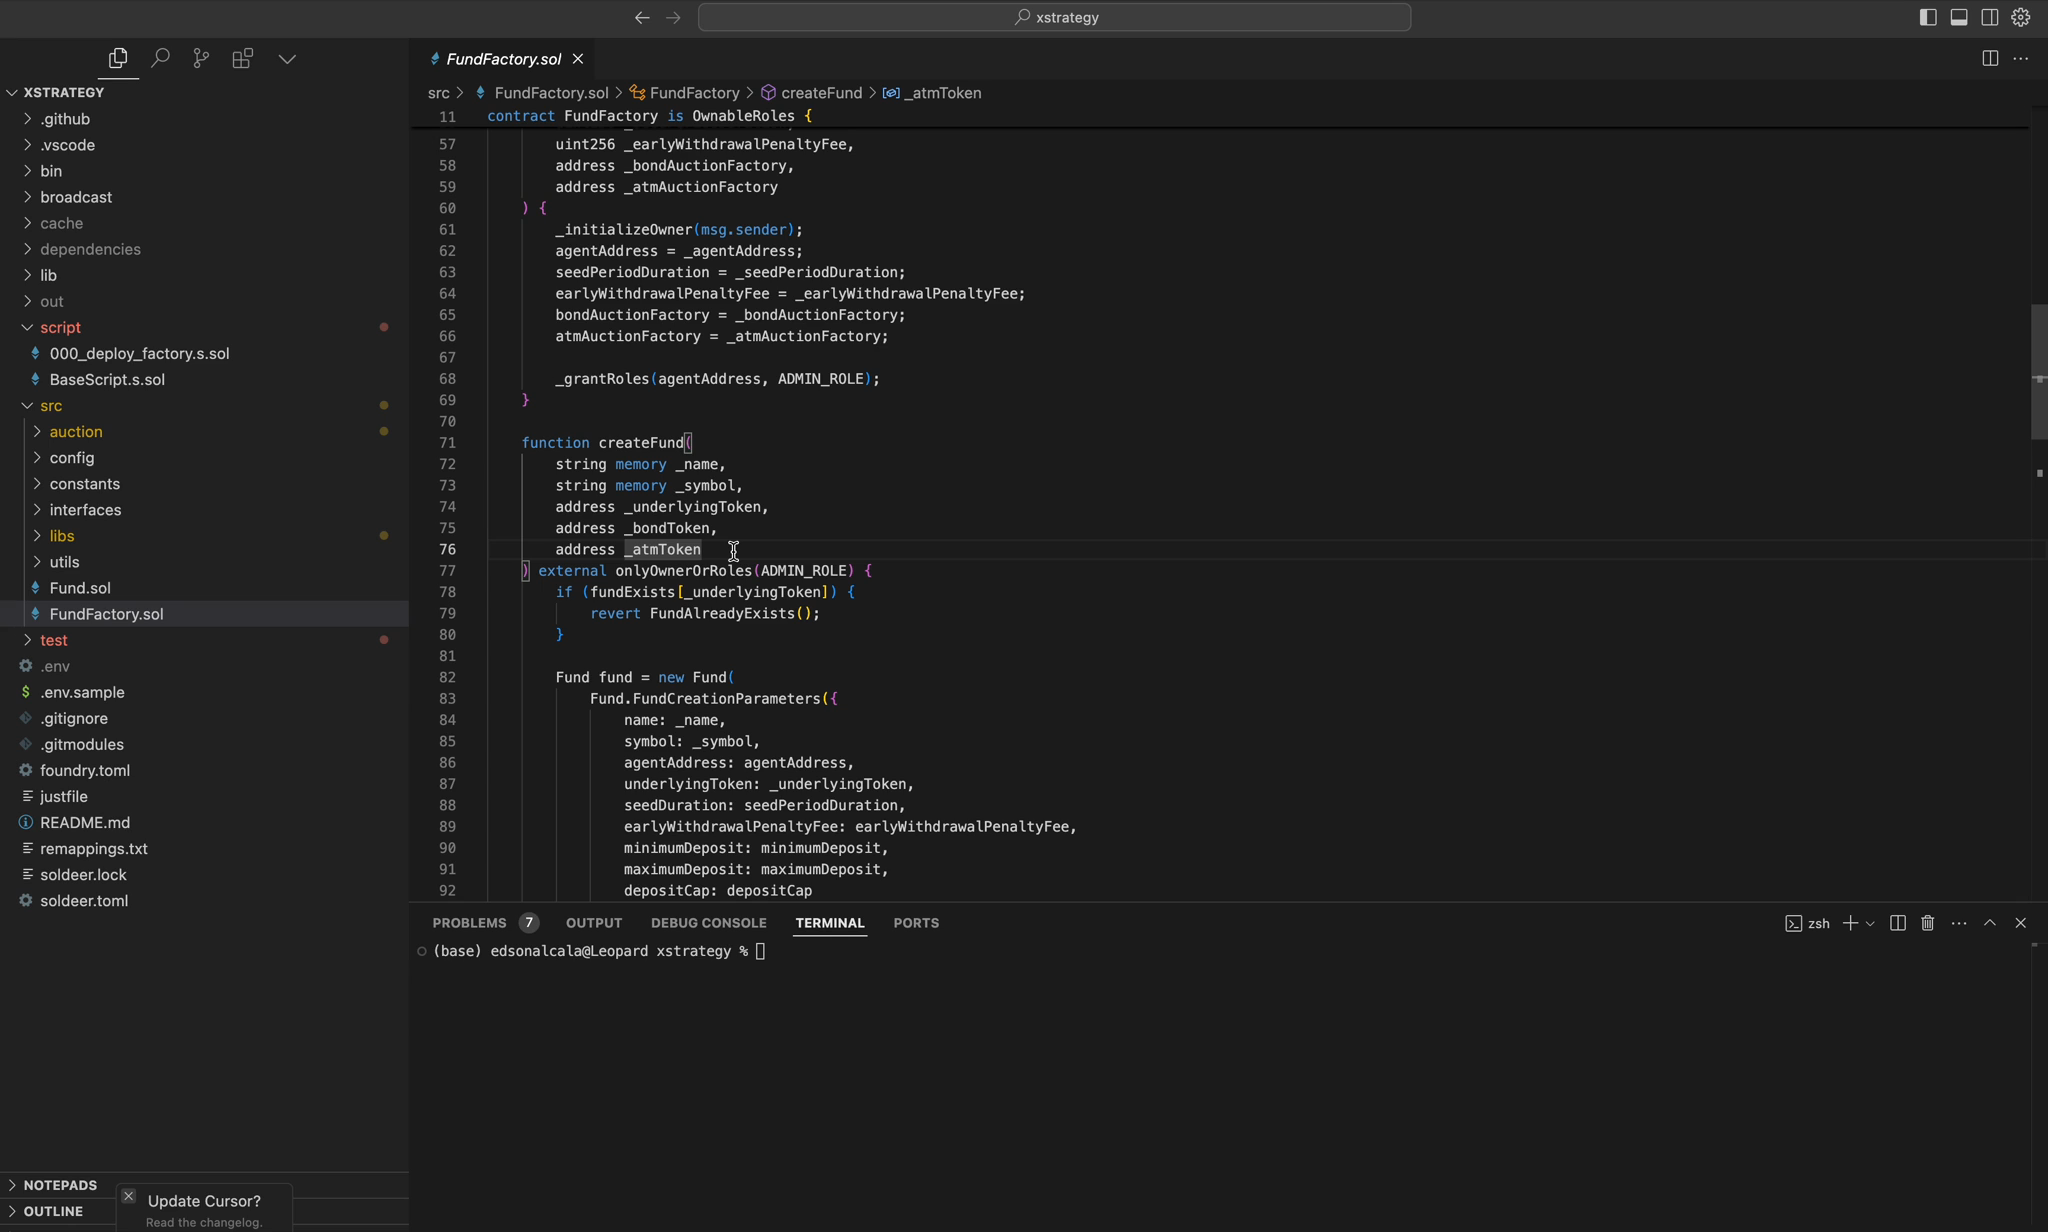Close the FundFactory.sol editor tab
This screenshot has width=2048, height=1232.
pyautogui.click(x=578, y=59)
